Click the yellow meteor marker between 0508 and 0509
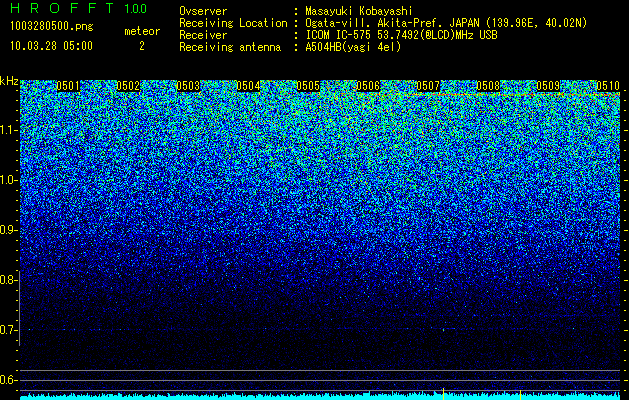 pos(520,395)
